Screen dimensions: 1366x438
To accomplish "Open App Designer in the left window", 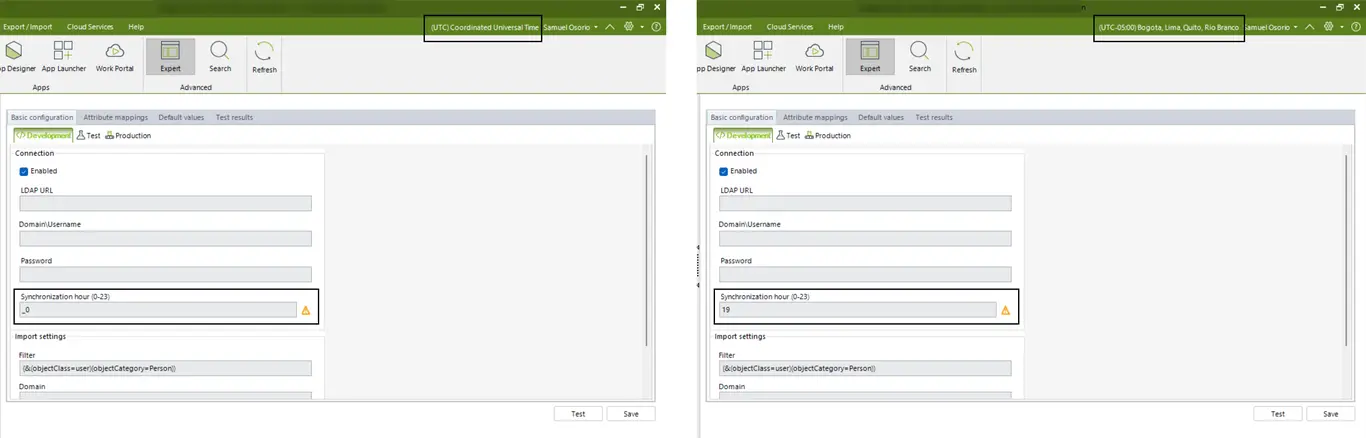I will (x=15, y=56).
